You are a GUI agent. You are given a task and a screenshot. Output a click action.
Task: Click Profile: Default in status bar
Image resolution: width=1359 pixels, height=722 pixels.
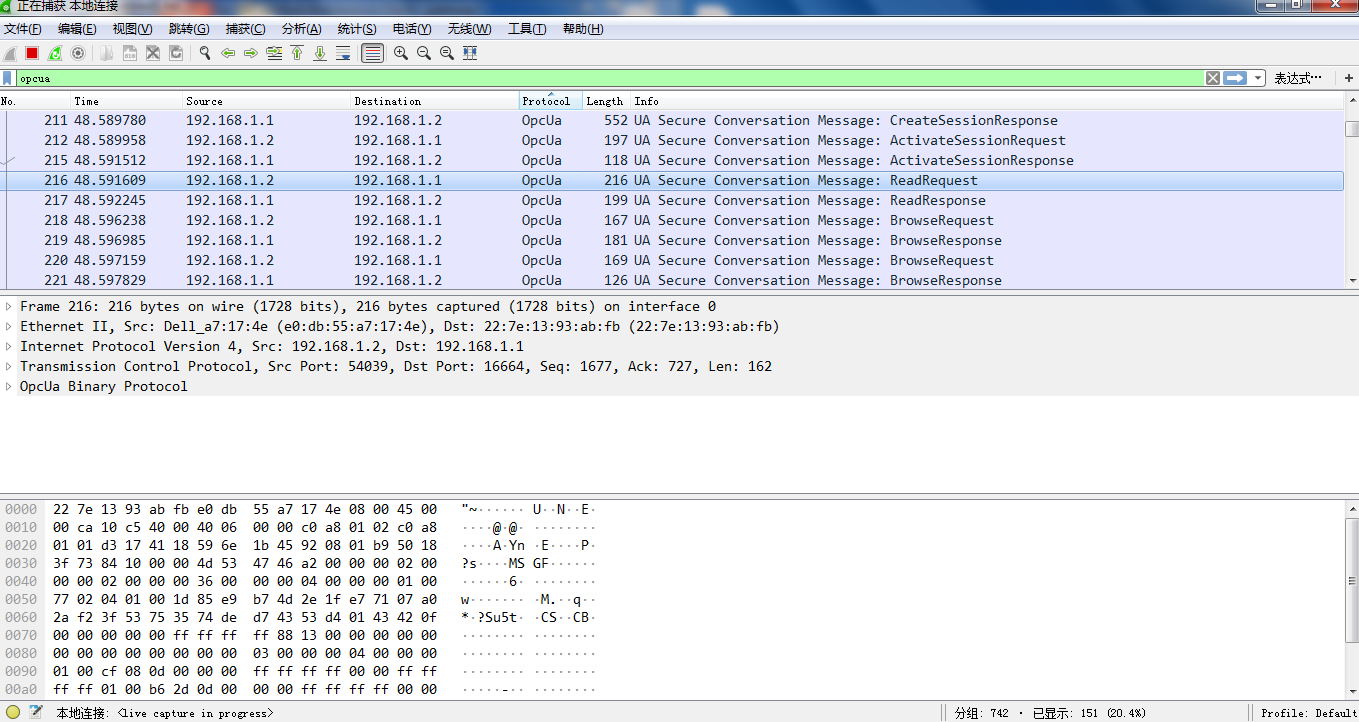point(1308,713)
